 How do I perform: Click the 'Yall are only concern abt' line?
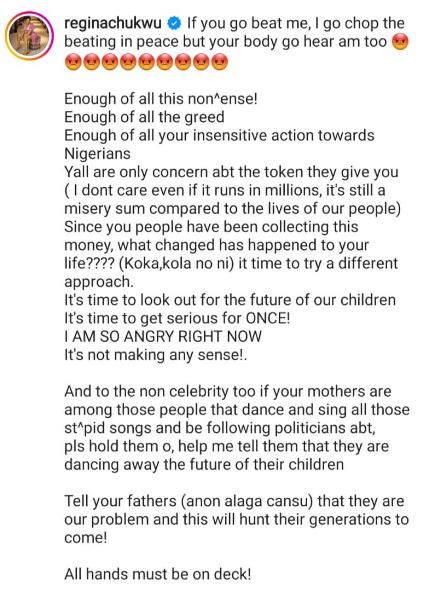[x=231, y=172]
